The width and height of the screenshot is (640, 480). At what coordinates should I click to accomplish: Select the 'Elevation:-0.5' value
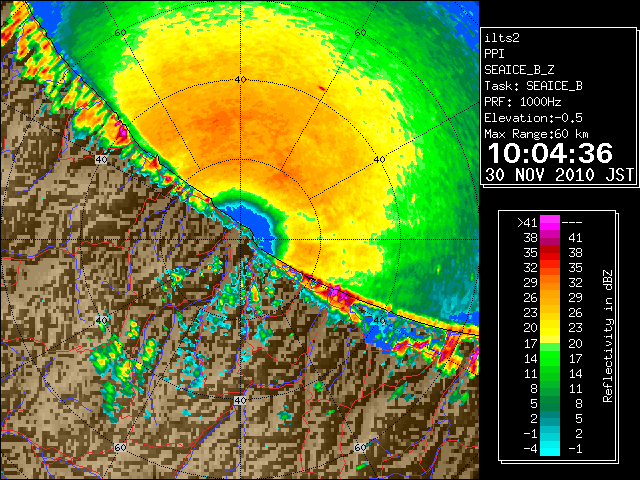533,118
